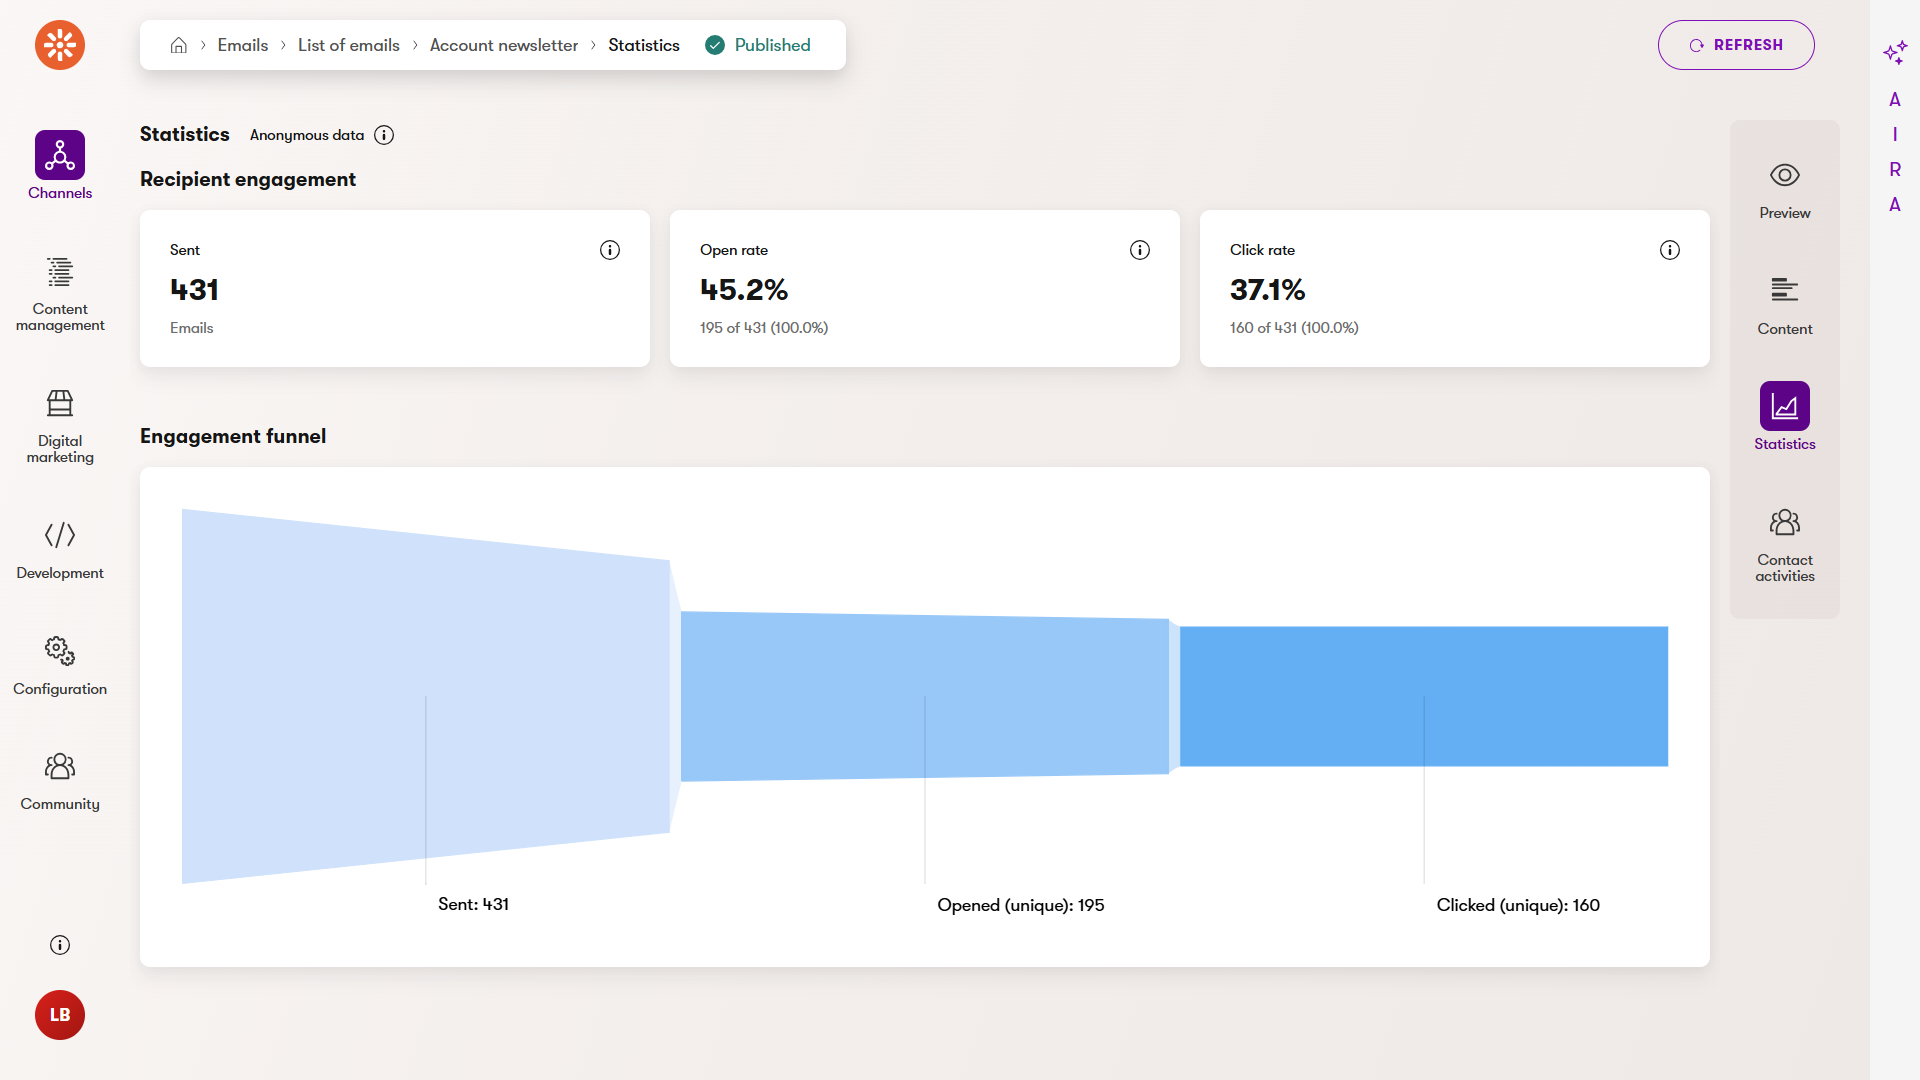
Task: Select the Statistics tab in right panel
Action: (x=1784, y=417)
